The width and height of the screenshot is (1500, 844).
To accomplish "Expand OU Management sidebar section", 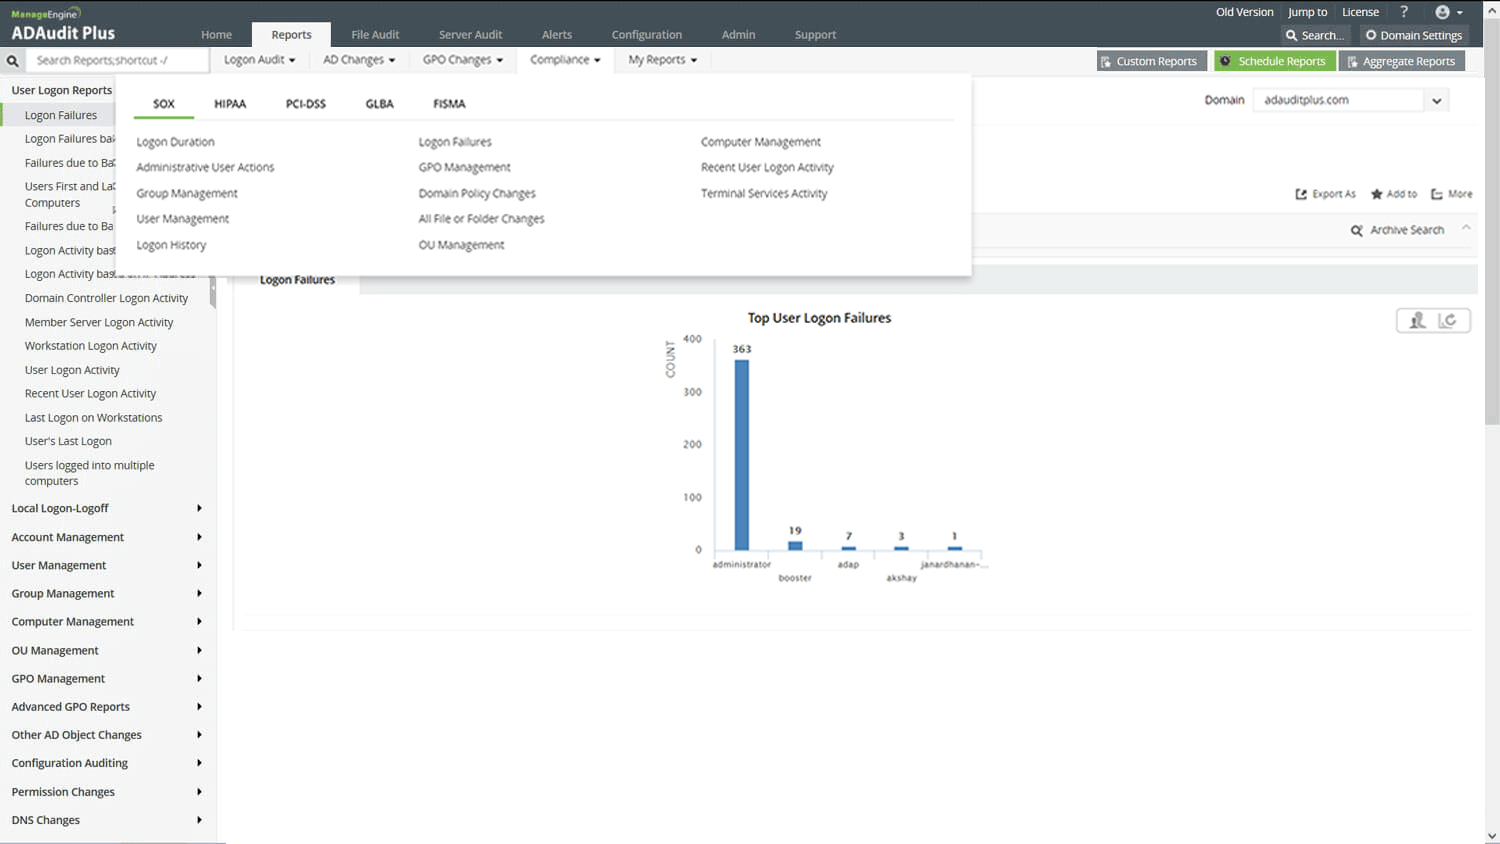I will [107, 650].
